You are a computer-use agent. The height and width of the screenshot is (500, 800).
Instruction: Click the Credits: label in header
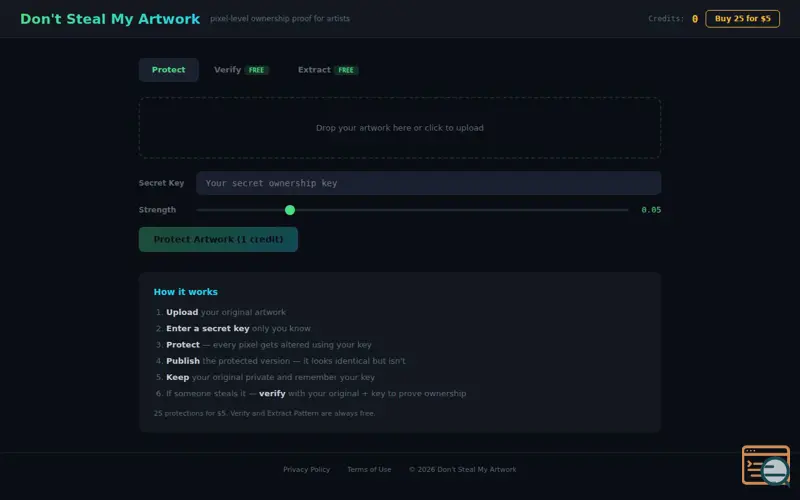[x=666, y=19]
